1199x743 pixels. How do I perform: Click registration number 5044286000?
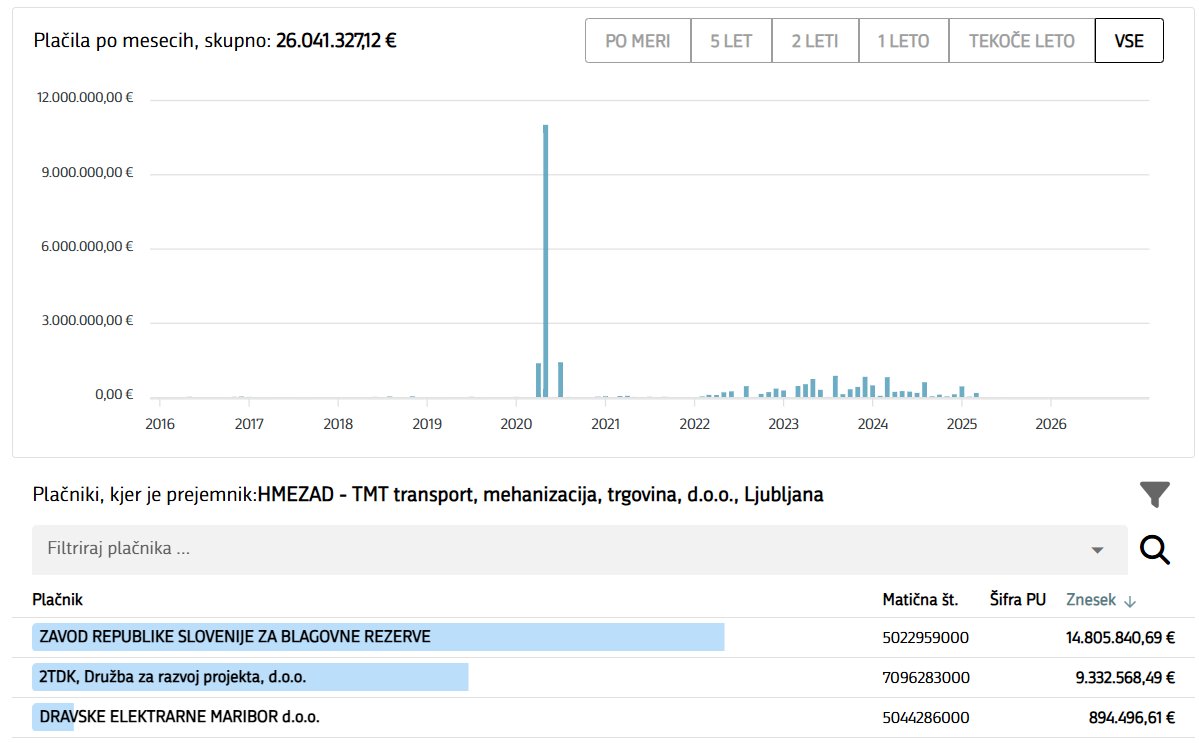coord(926,718)
